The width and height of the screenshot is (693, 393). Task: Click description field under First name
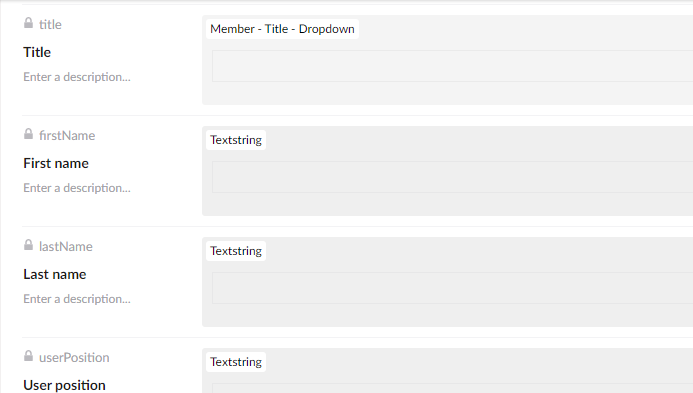(x=77, y=188)
